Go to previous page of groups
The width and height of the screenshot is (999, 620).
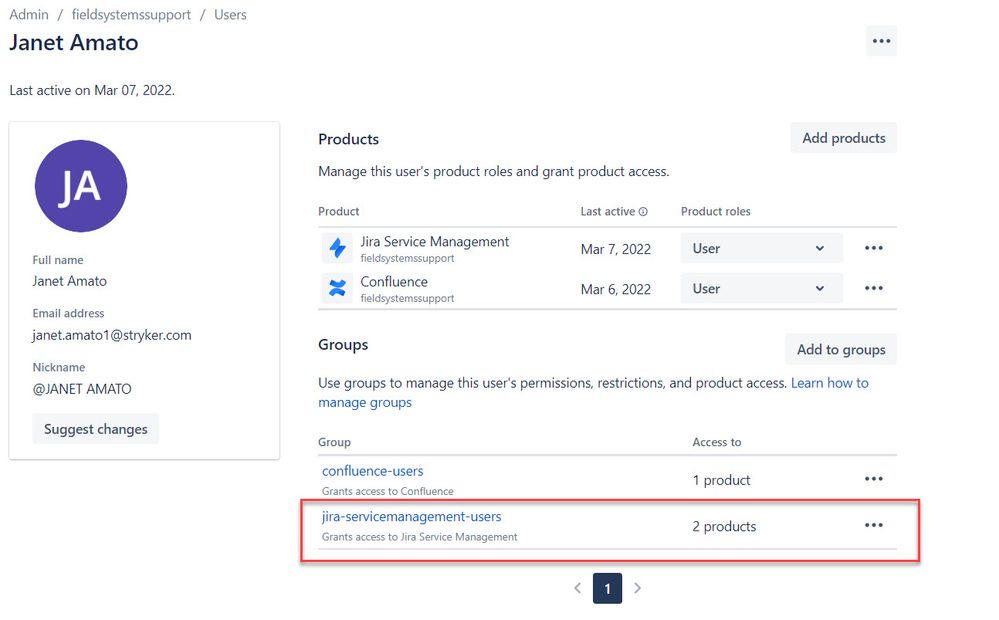coord(577,588)
